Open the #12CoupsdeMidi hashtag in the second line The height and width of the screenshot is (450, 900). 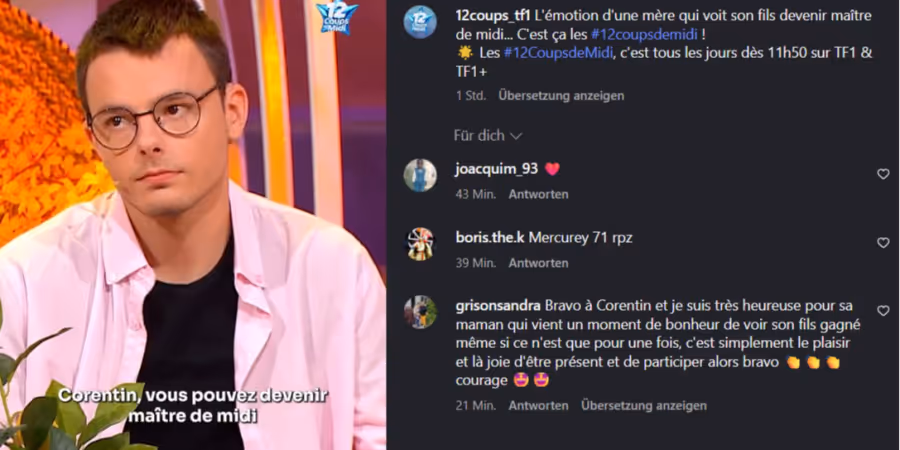(554, 53)
